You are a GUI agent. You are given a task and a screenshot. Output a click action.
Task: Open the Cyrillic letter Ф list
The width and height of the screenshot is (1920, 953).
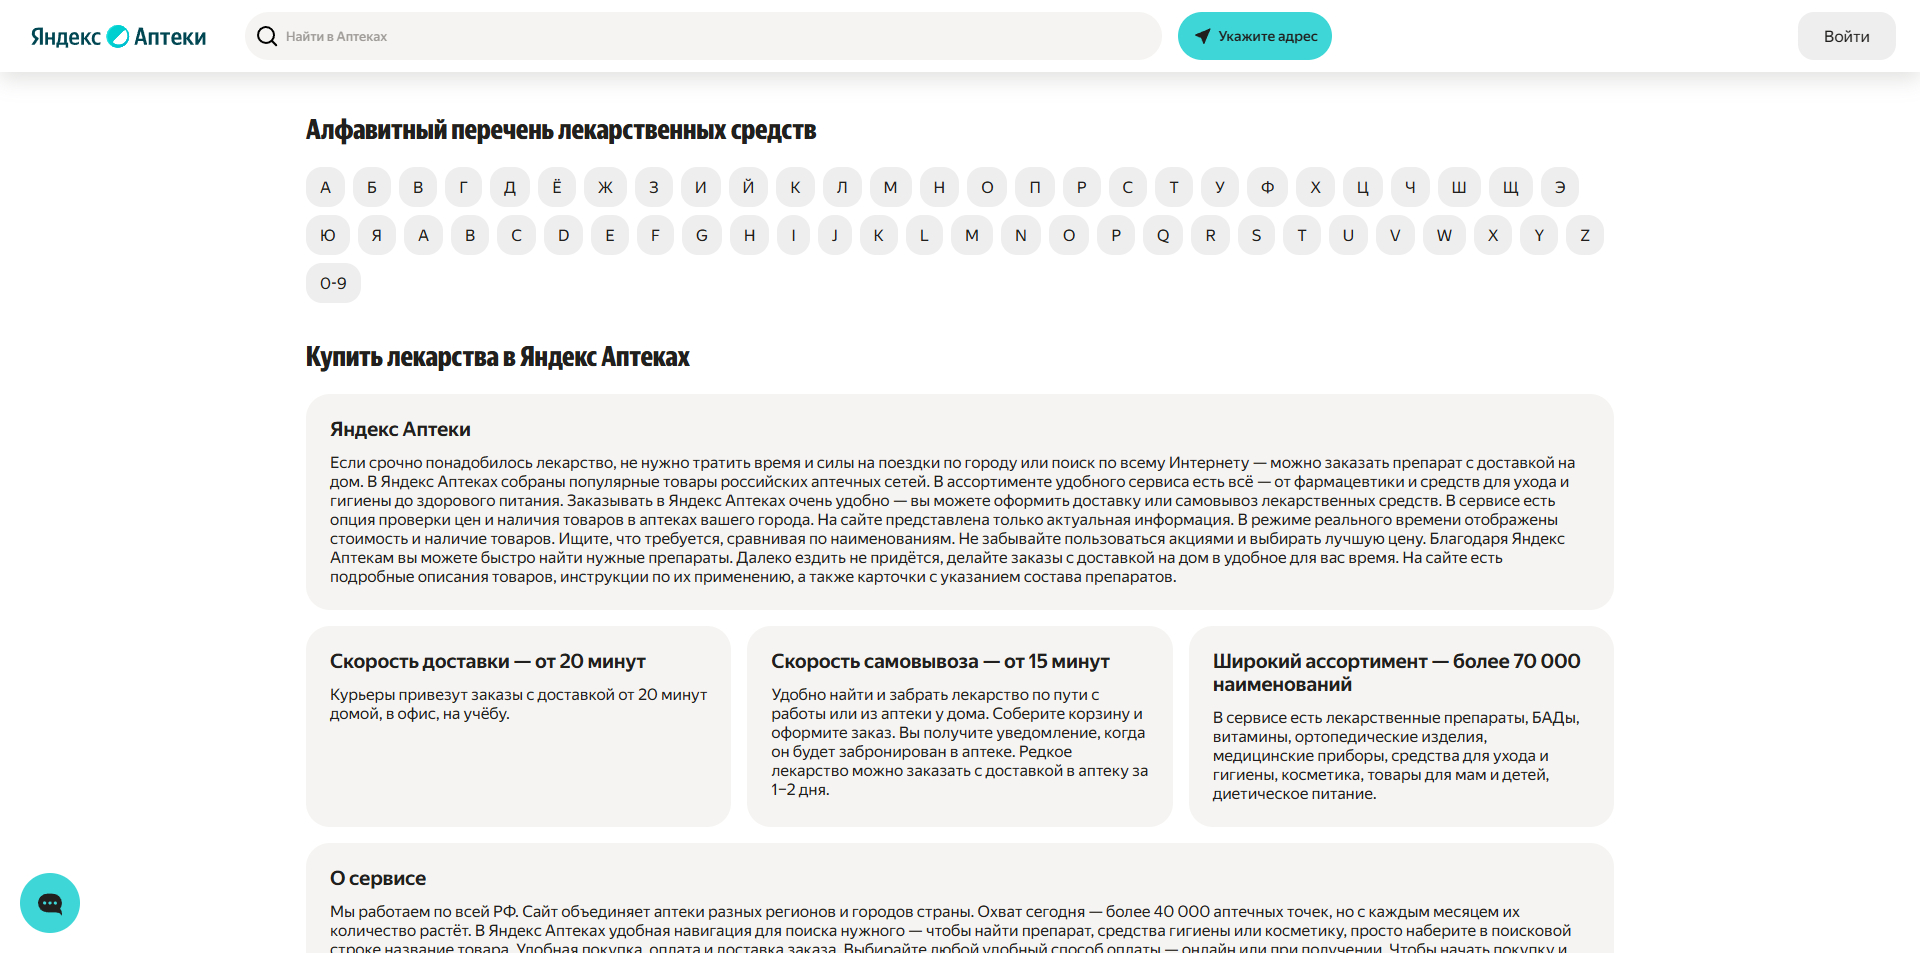(x=1267, y=187)
